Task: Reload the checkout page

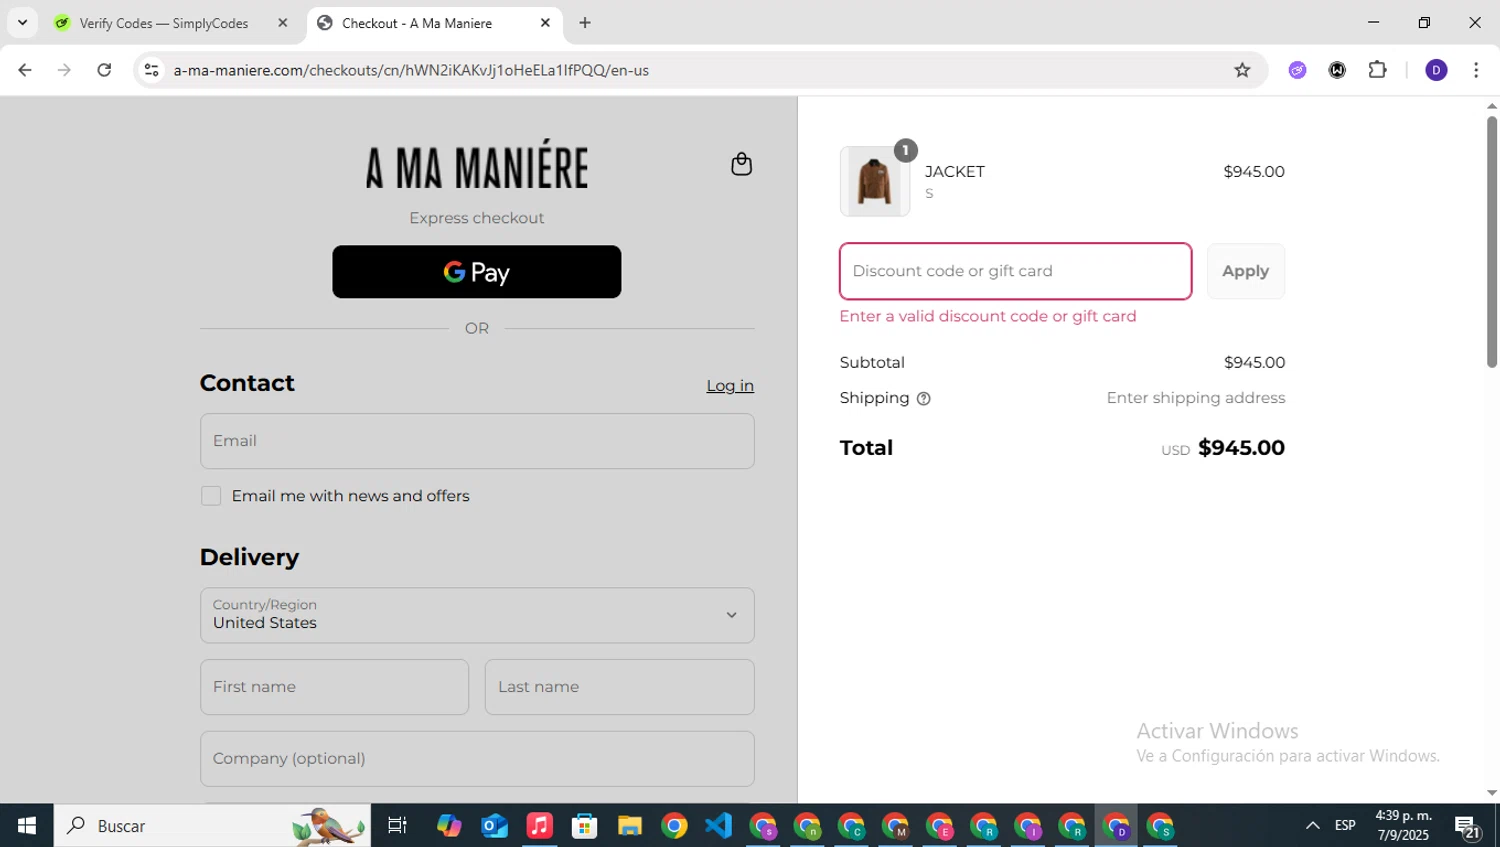Action: tap(104, 70)
